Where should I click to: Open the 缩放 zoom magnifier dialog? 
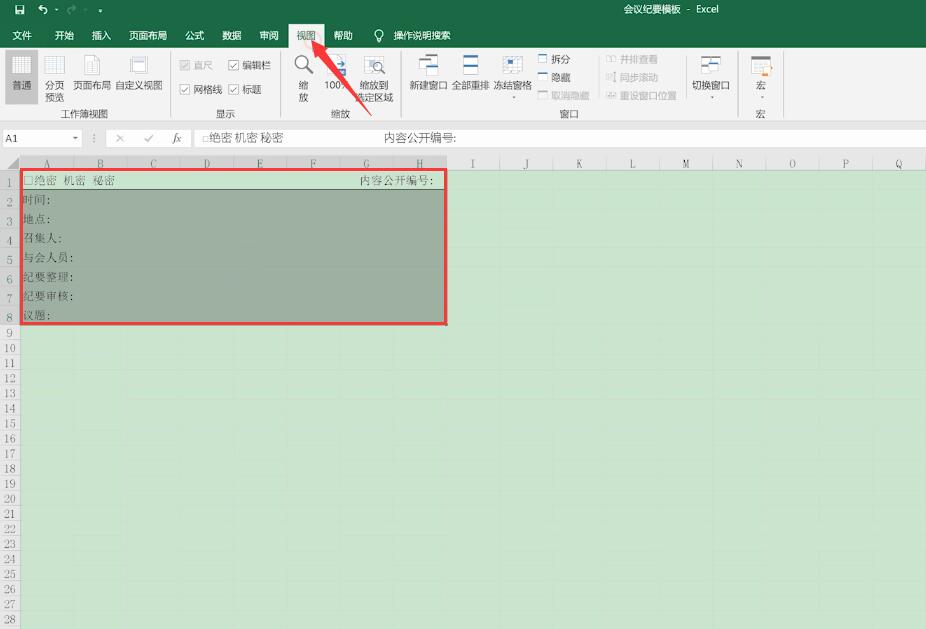[x=304, y=78]
